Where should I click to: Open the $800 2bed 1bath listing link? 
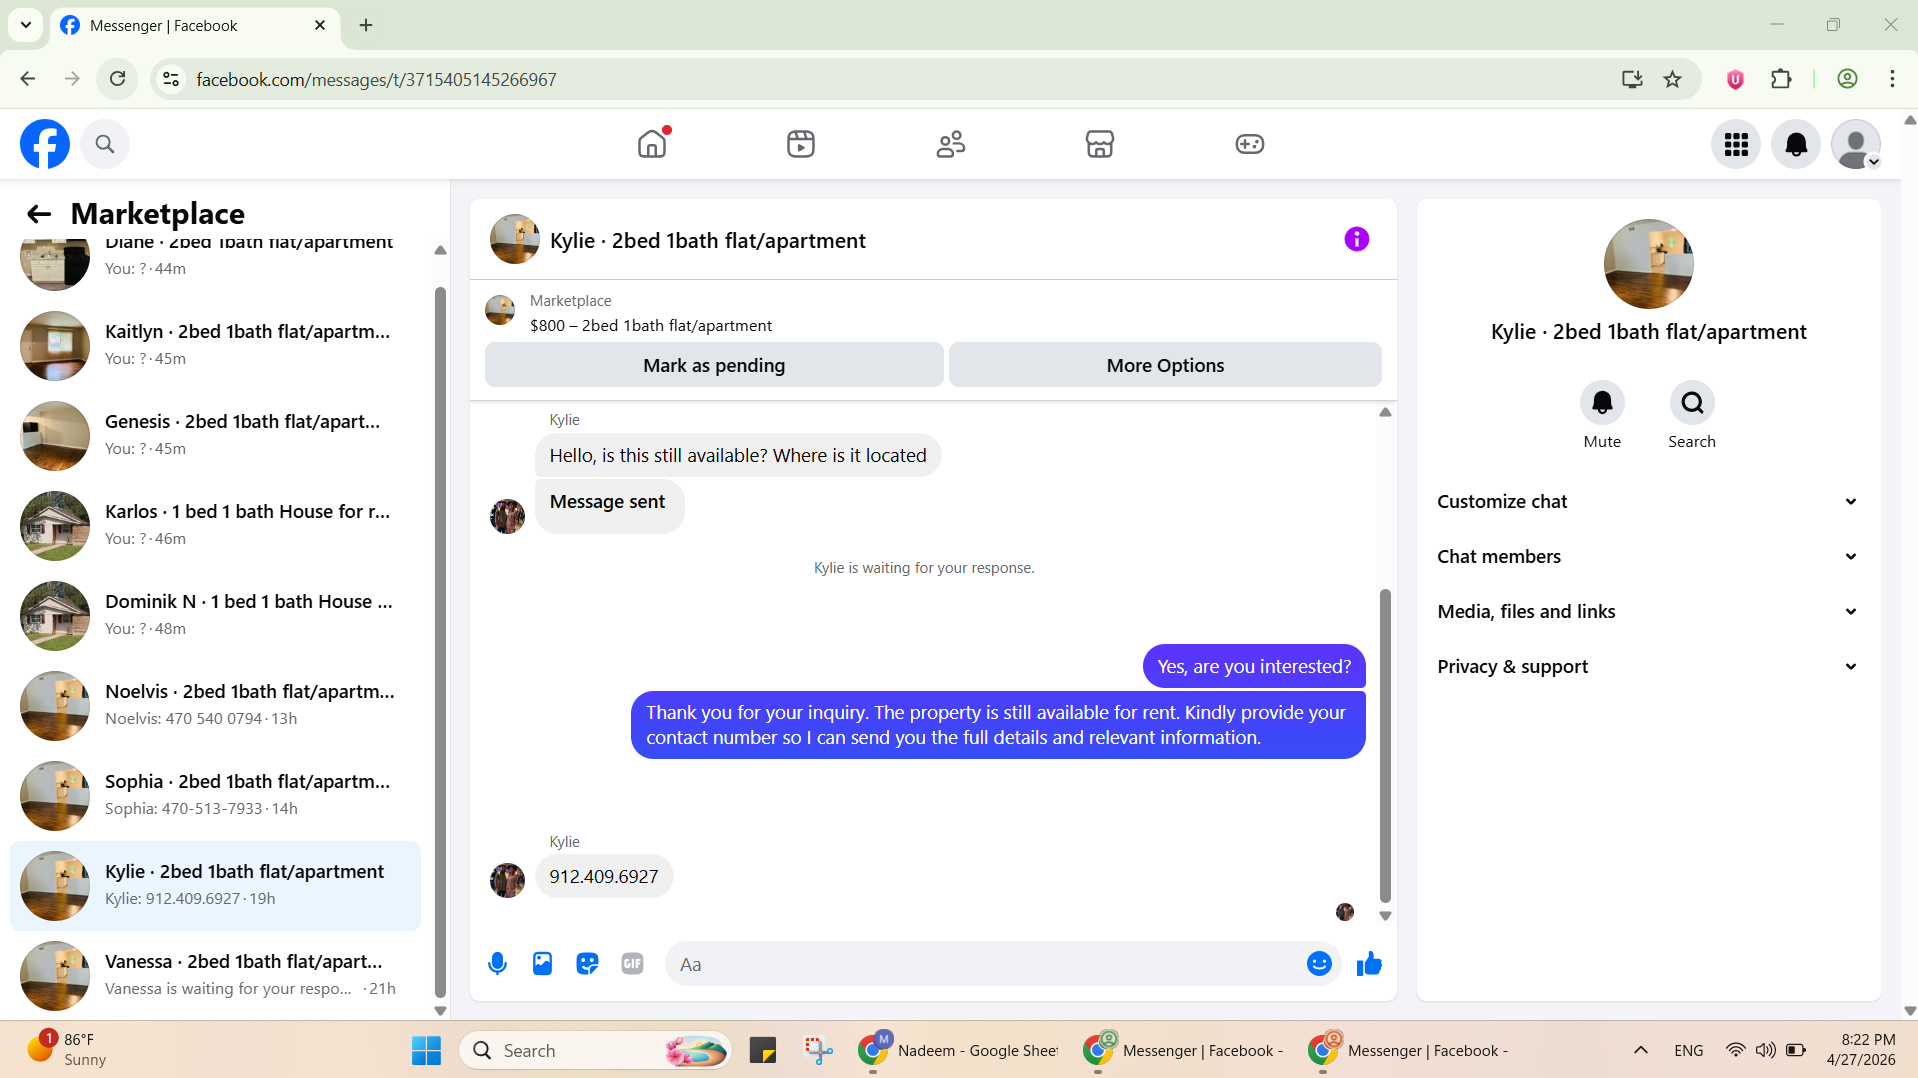coord(650,326)
